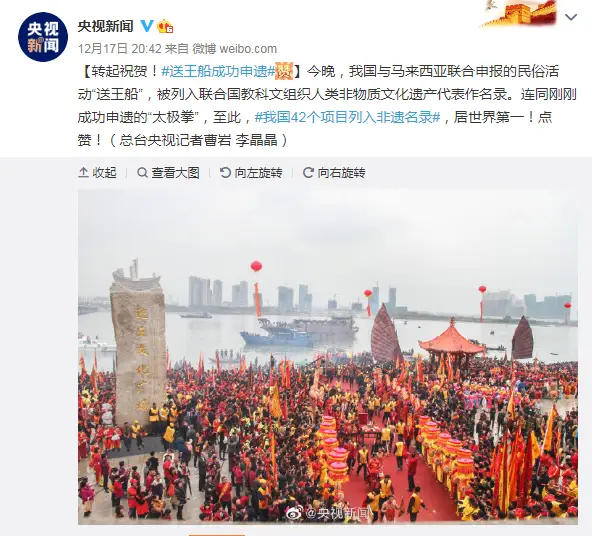Open the 央视新闻 round avatar logo
Screen dimensions: 592x536
(x=43, y=37)
